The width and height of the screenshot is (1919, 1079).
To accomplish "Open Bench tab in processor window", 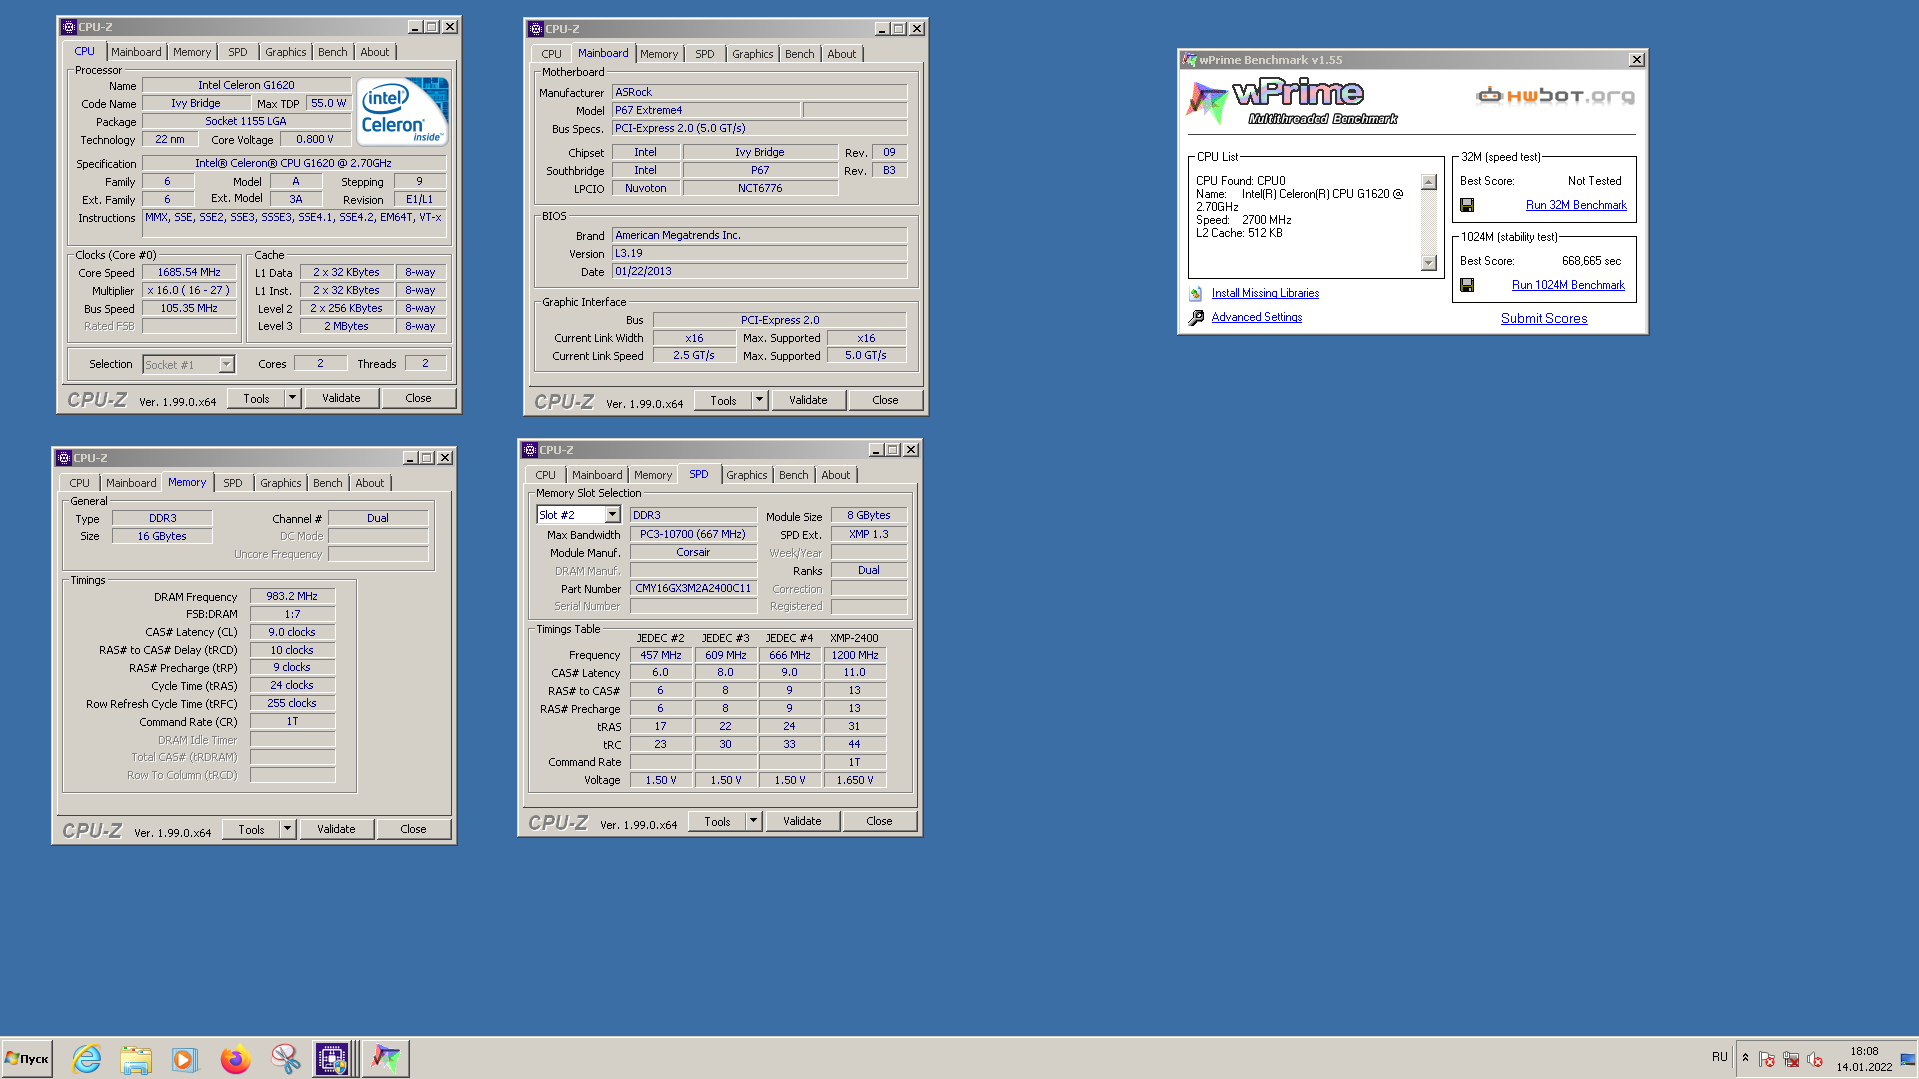I will click(x=333, y=52).
